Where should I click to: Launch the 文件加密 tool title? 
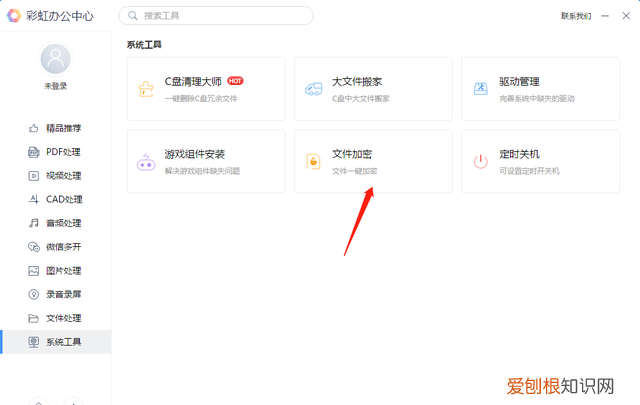coord(352,154)
